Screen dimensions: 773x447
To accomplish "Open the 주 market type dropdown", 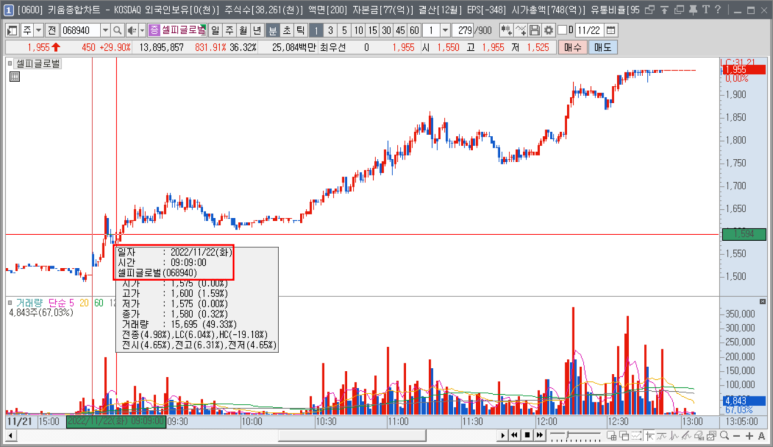I will point(38,31).
